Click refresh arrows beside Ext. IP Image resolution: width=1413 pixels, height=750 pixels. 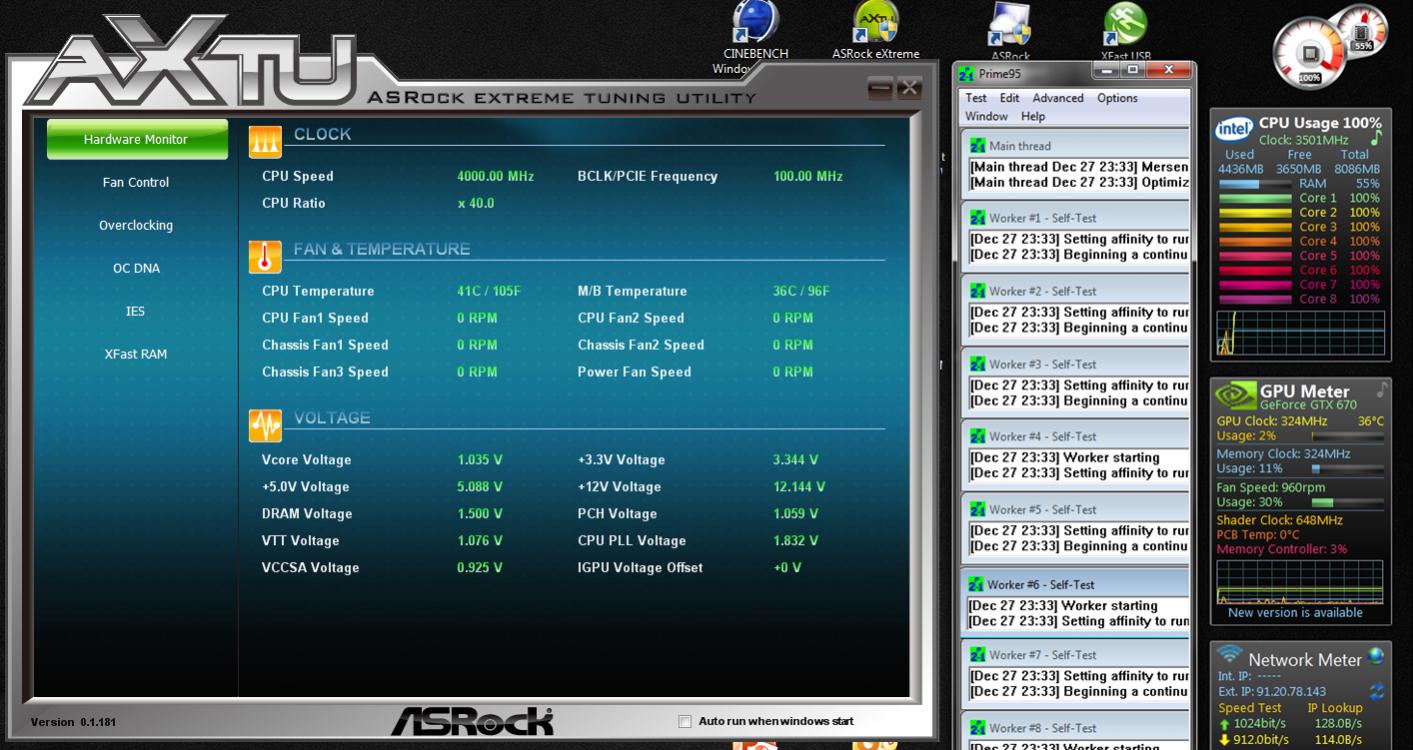click(1376, 691)
